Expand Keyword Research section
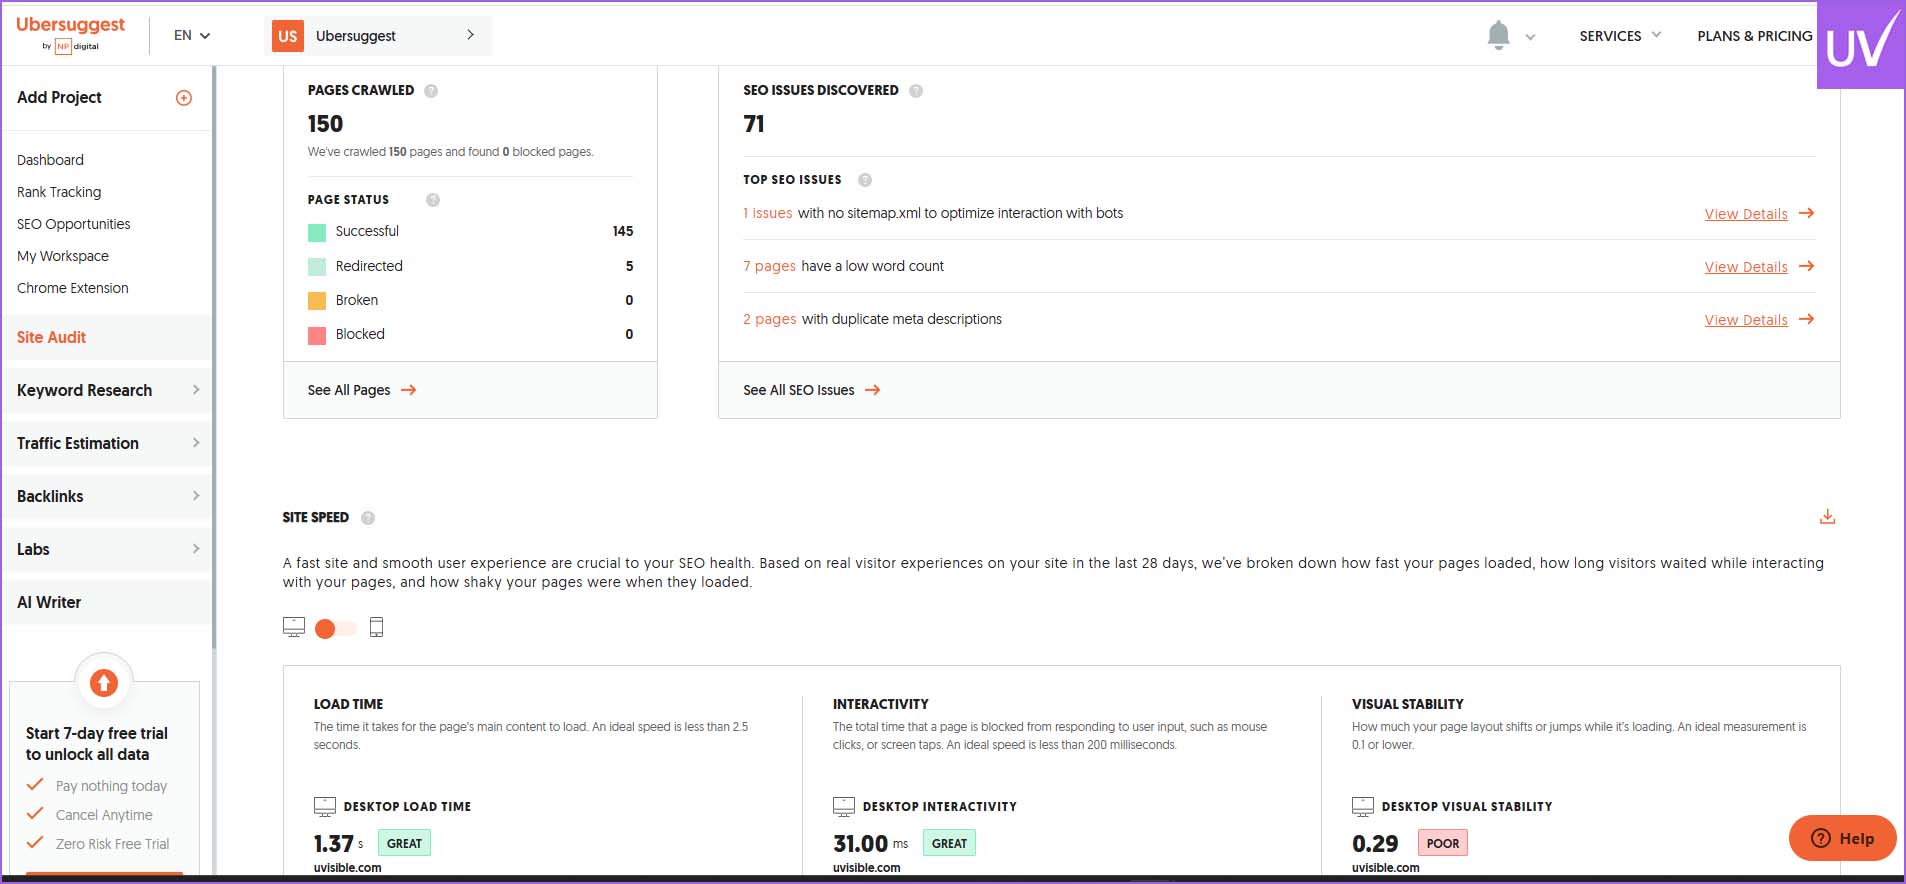Screen dimensions: 1906x884 [107, 390]
